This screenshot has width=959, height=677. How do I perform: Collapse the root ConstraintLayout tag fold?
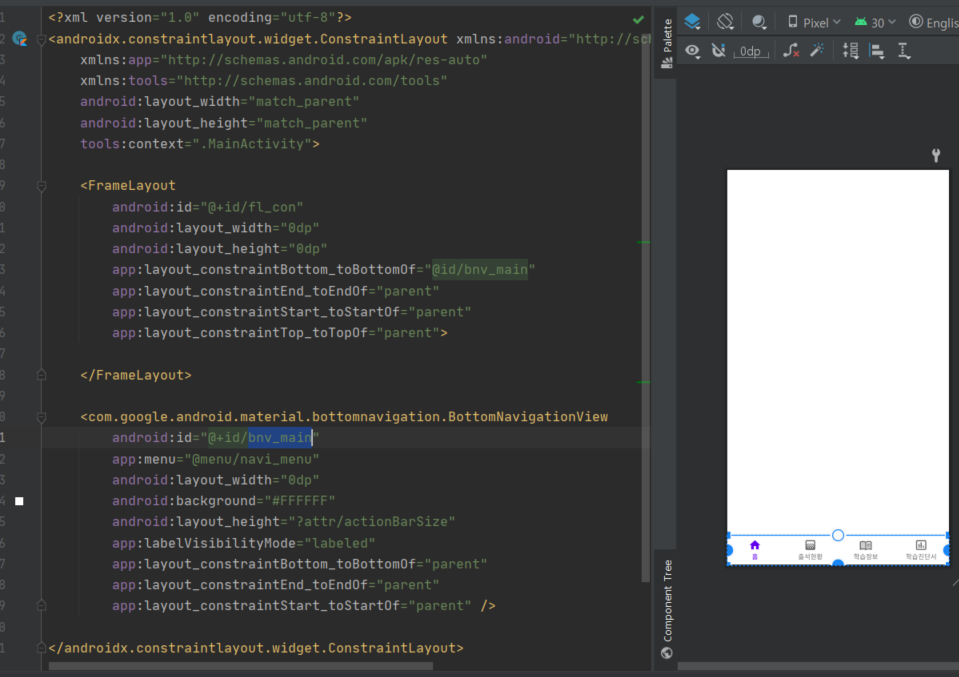42,40
